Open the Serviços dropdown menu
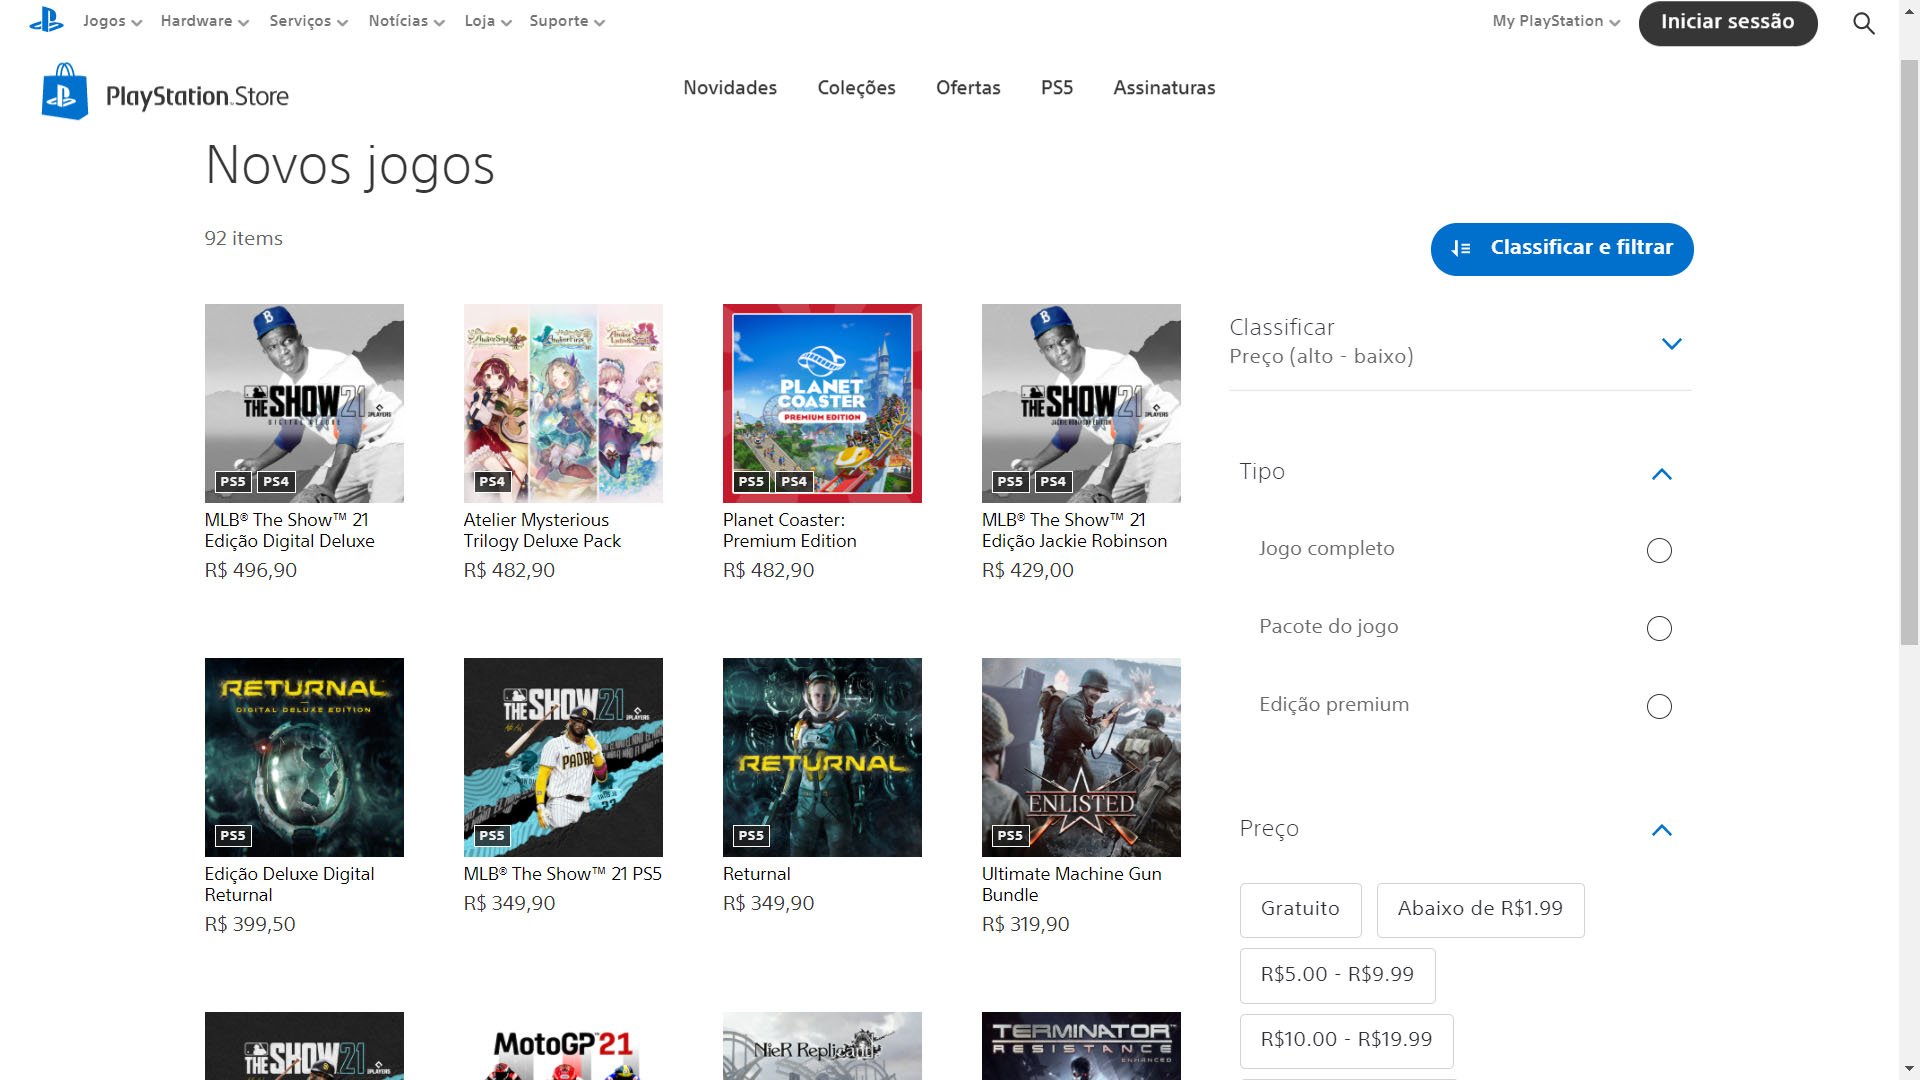This screenshot has height=1080, width=1920. pyautogui.click(x=308, y=21)
